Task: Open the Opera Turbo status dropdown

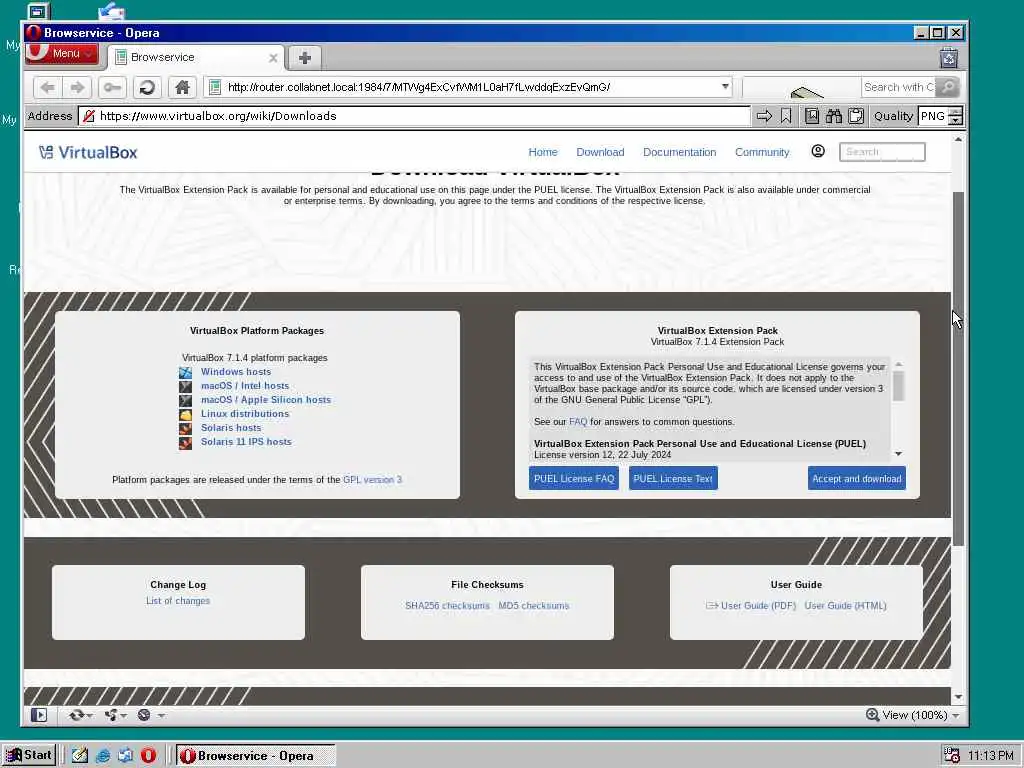Action: point(150,715)
